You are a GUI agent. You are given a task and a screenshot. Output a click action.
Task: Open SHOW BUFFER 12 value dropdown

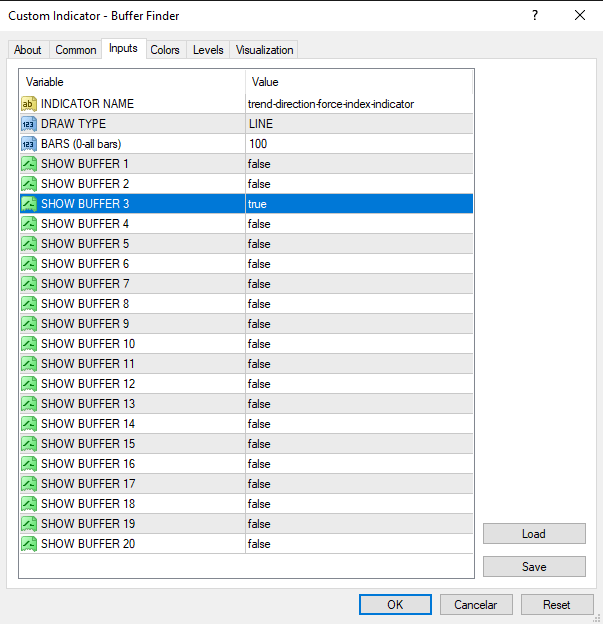click(x=358, y=384)
